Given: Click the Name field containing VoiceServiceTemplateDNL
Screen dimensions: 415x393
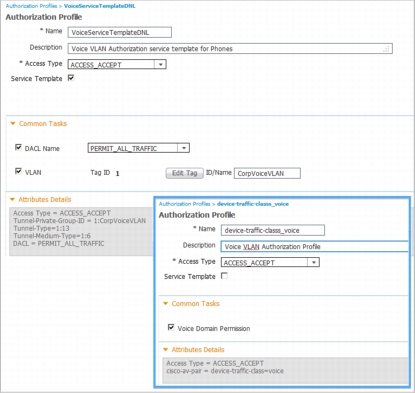Looking at the screenshot, I should pyautogui.click(x=120, y=32).
